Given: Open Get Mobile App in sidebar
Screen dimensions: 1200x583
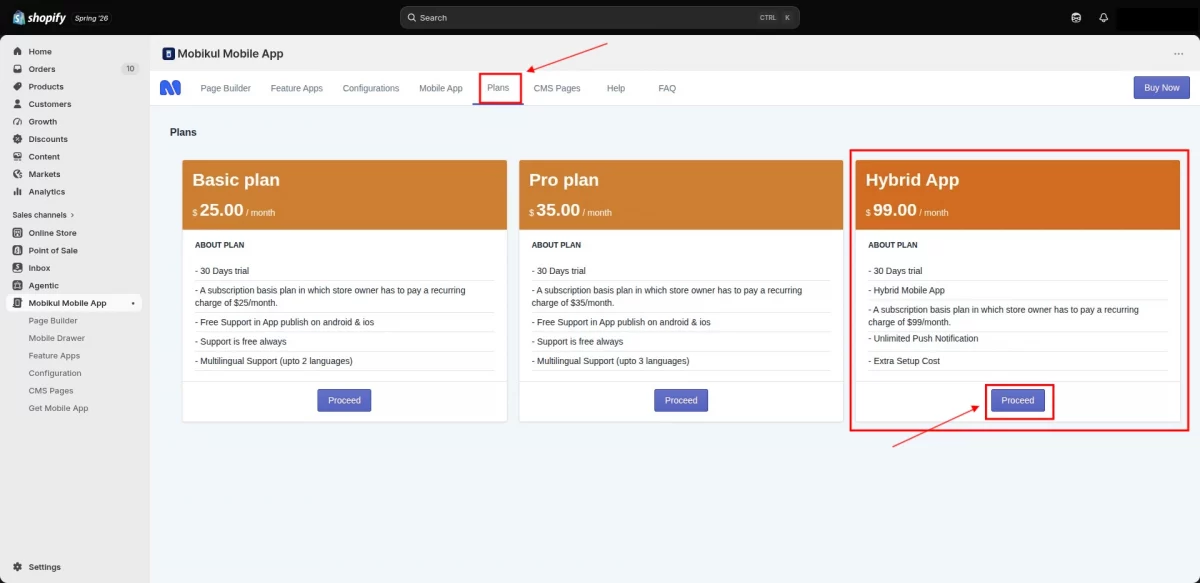Looking at the screenshot, I should 58,408.
